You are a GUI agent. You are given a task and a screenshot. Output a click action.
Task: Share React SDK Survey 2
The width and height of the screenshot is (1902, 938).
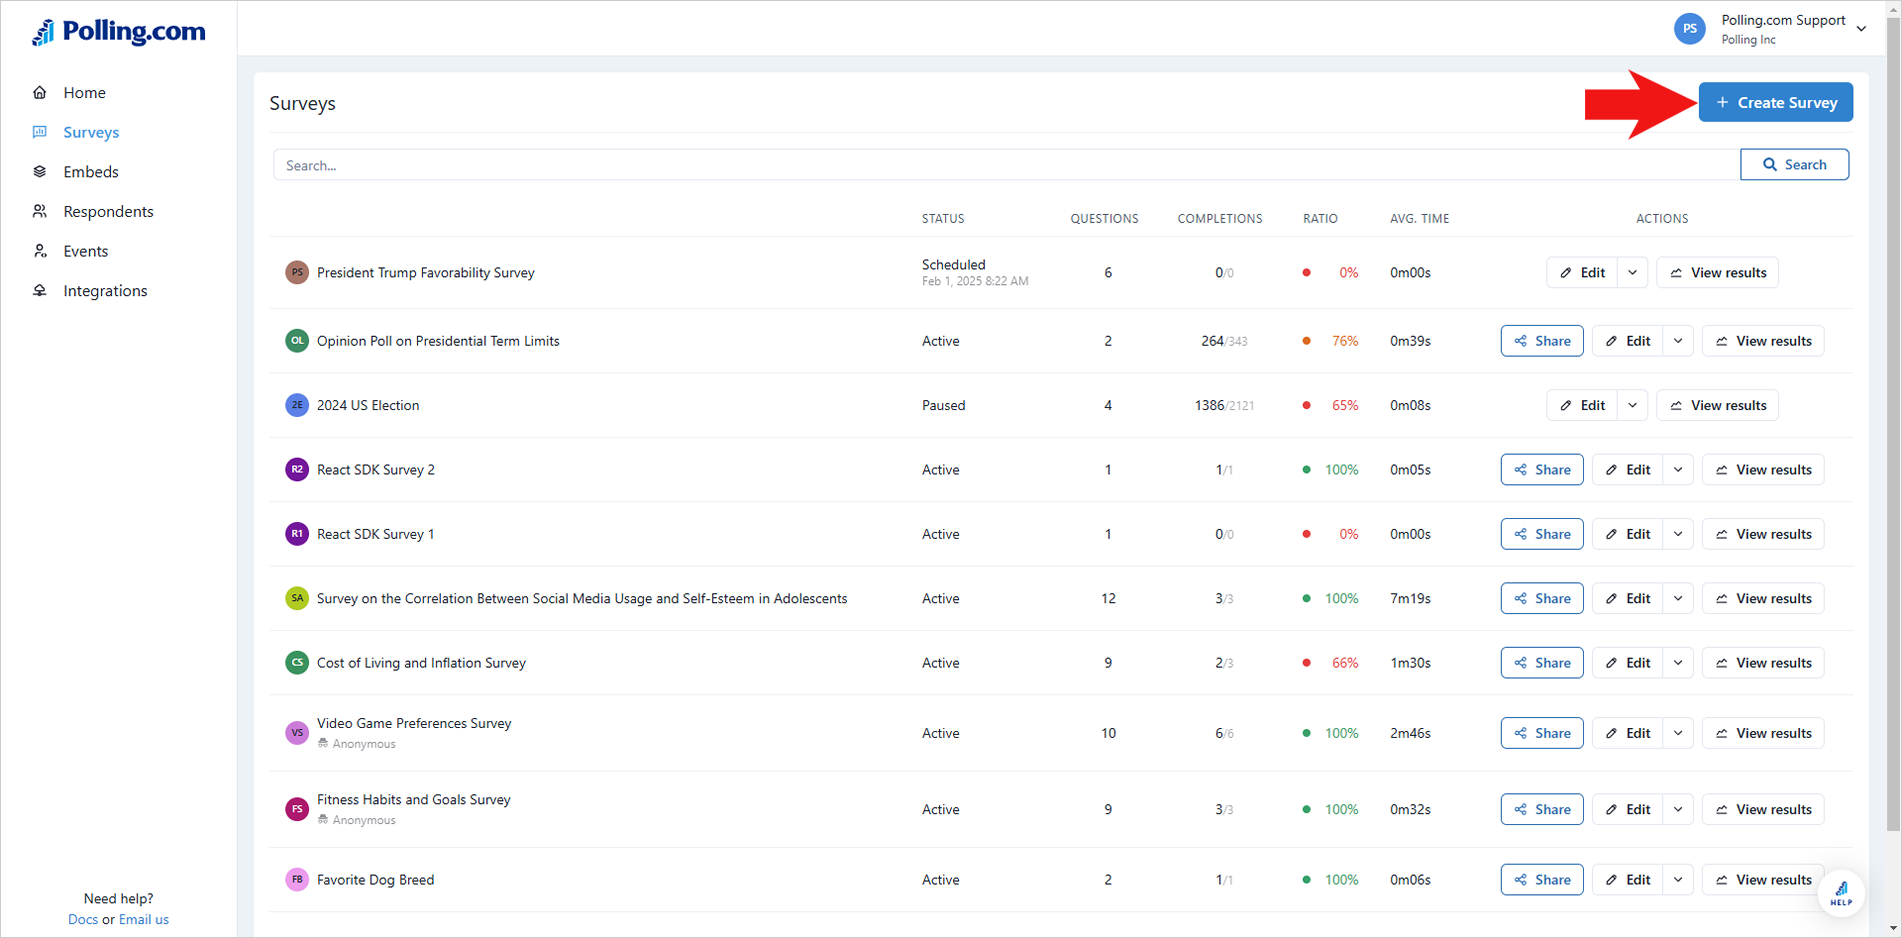click(x=1541, y=469)
